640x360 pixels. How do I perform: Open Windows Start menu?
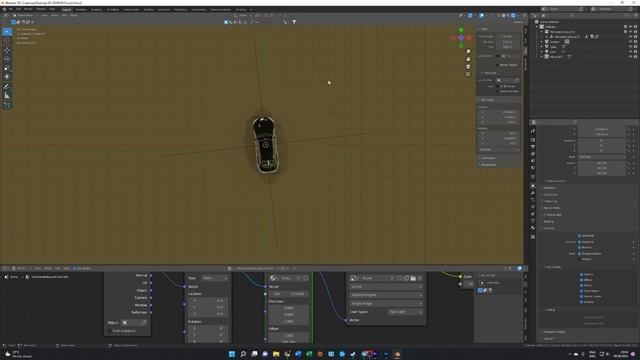232,354
